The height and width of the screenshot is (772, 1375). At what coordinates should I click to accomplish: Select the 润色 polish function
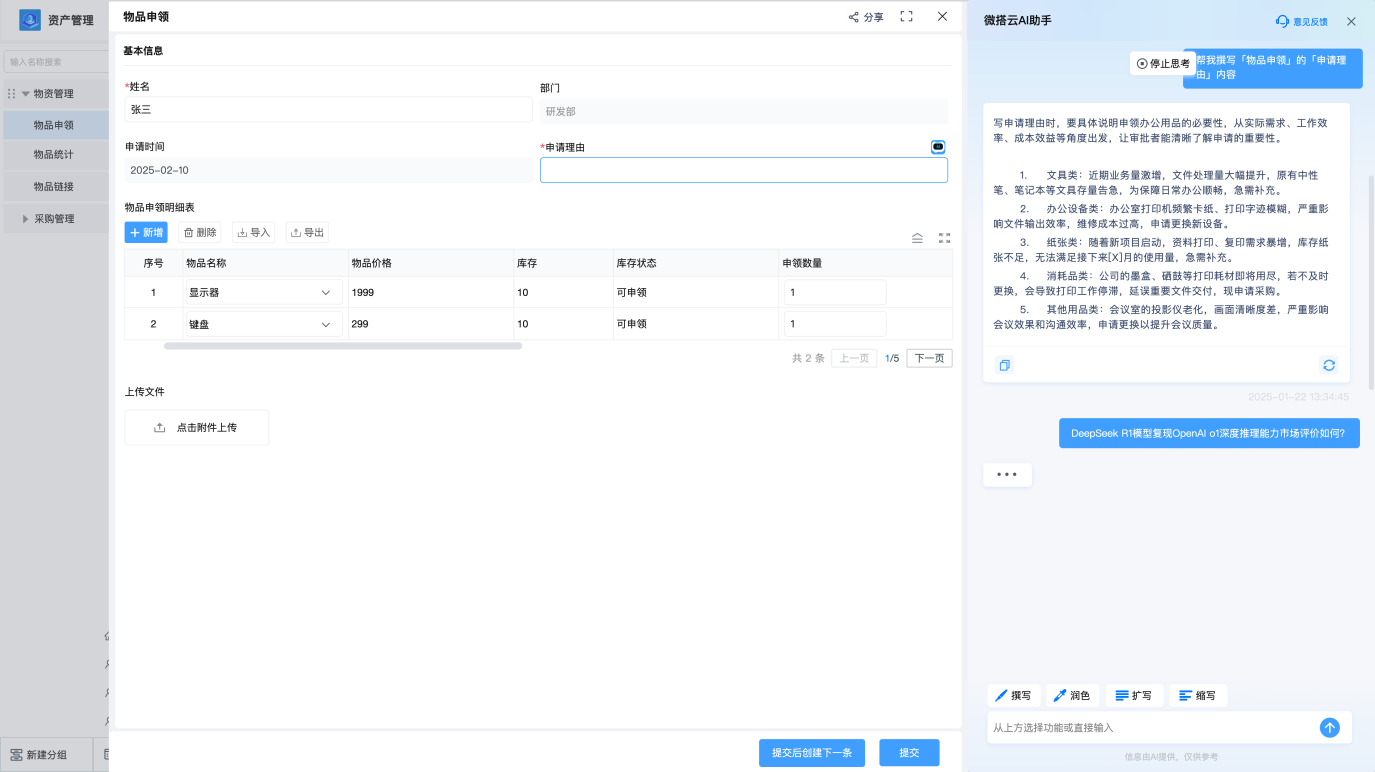(1073, 695)
